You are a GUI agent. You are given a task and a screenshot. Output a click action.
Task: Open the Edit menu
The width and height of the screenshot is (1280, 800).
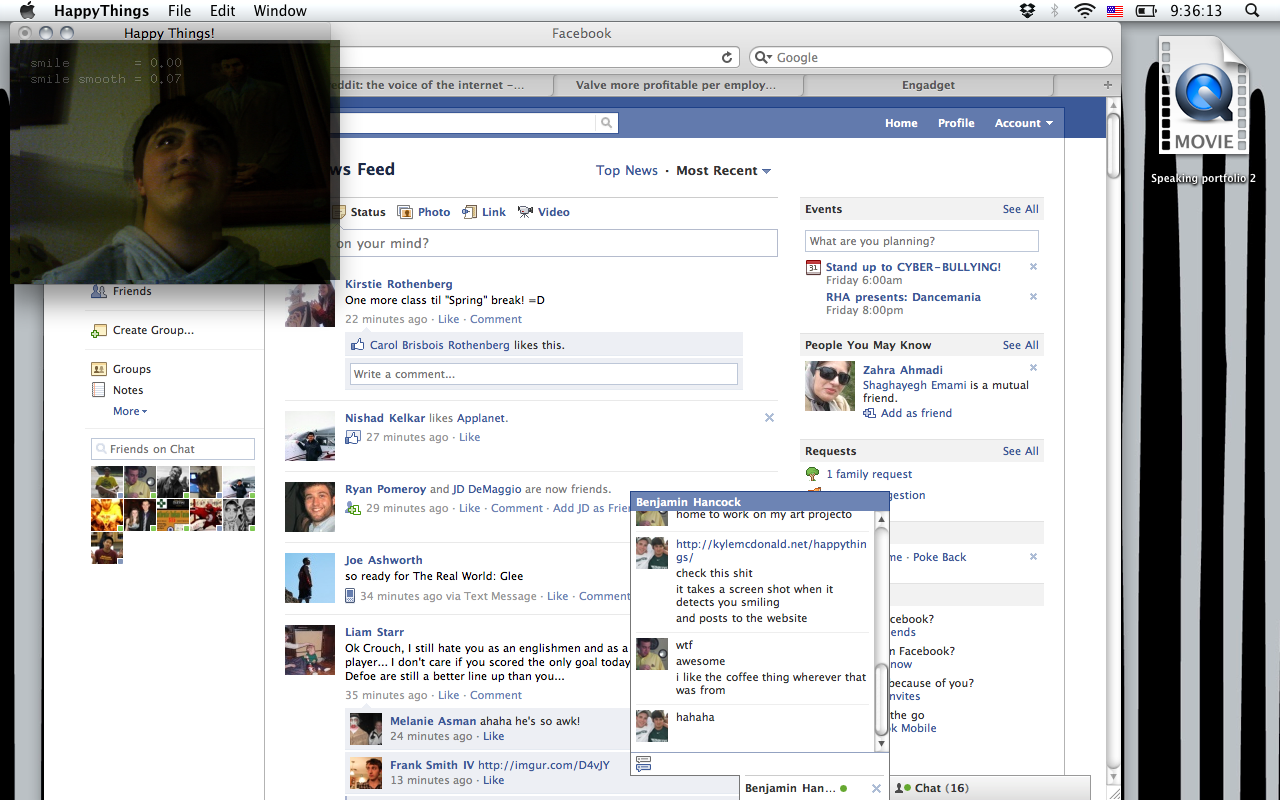[x=222, y=11]
